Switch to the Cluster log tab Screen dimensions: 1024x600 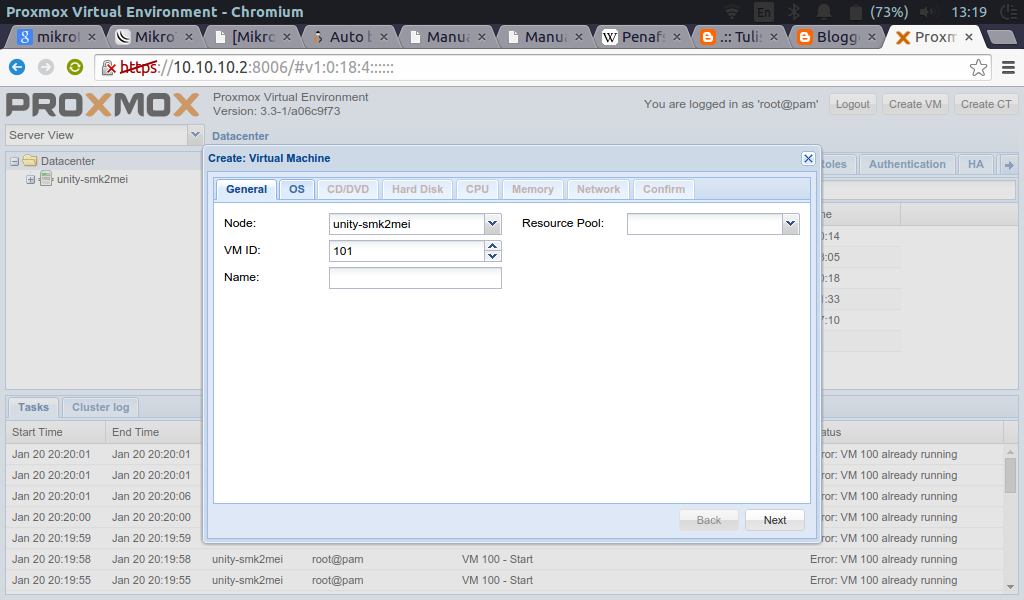tap(101, 407)
